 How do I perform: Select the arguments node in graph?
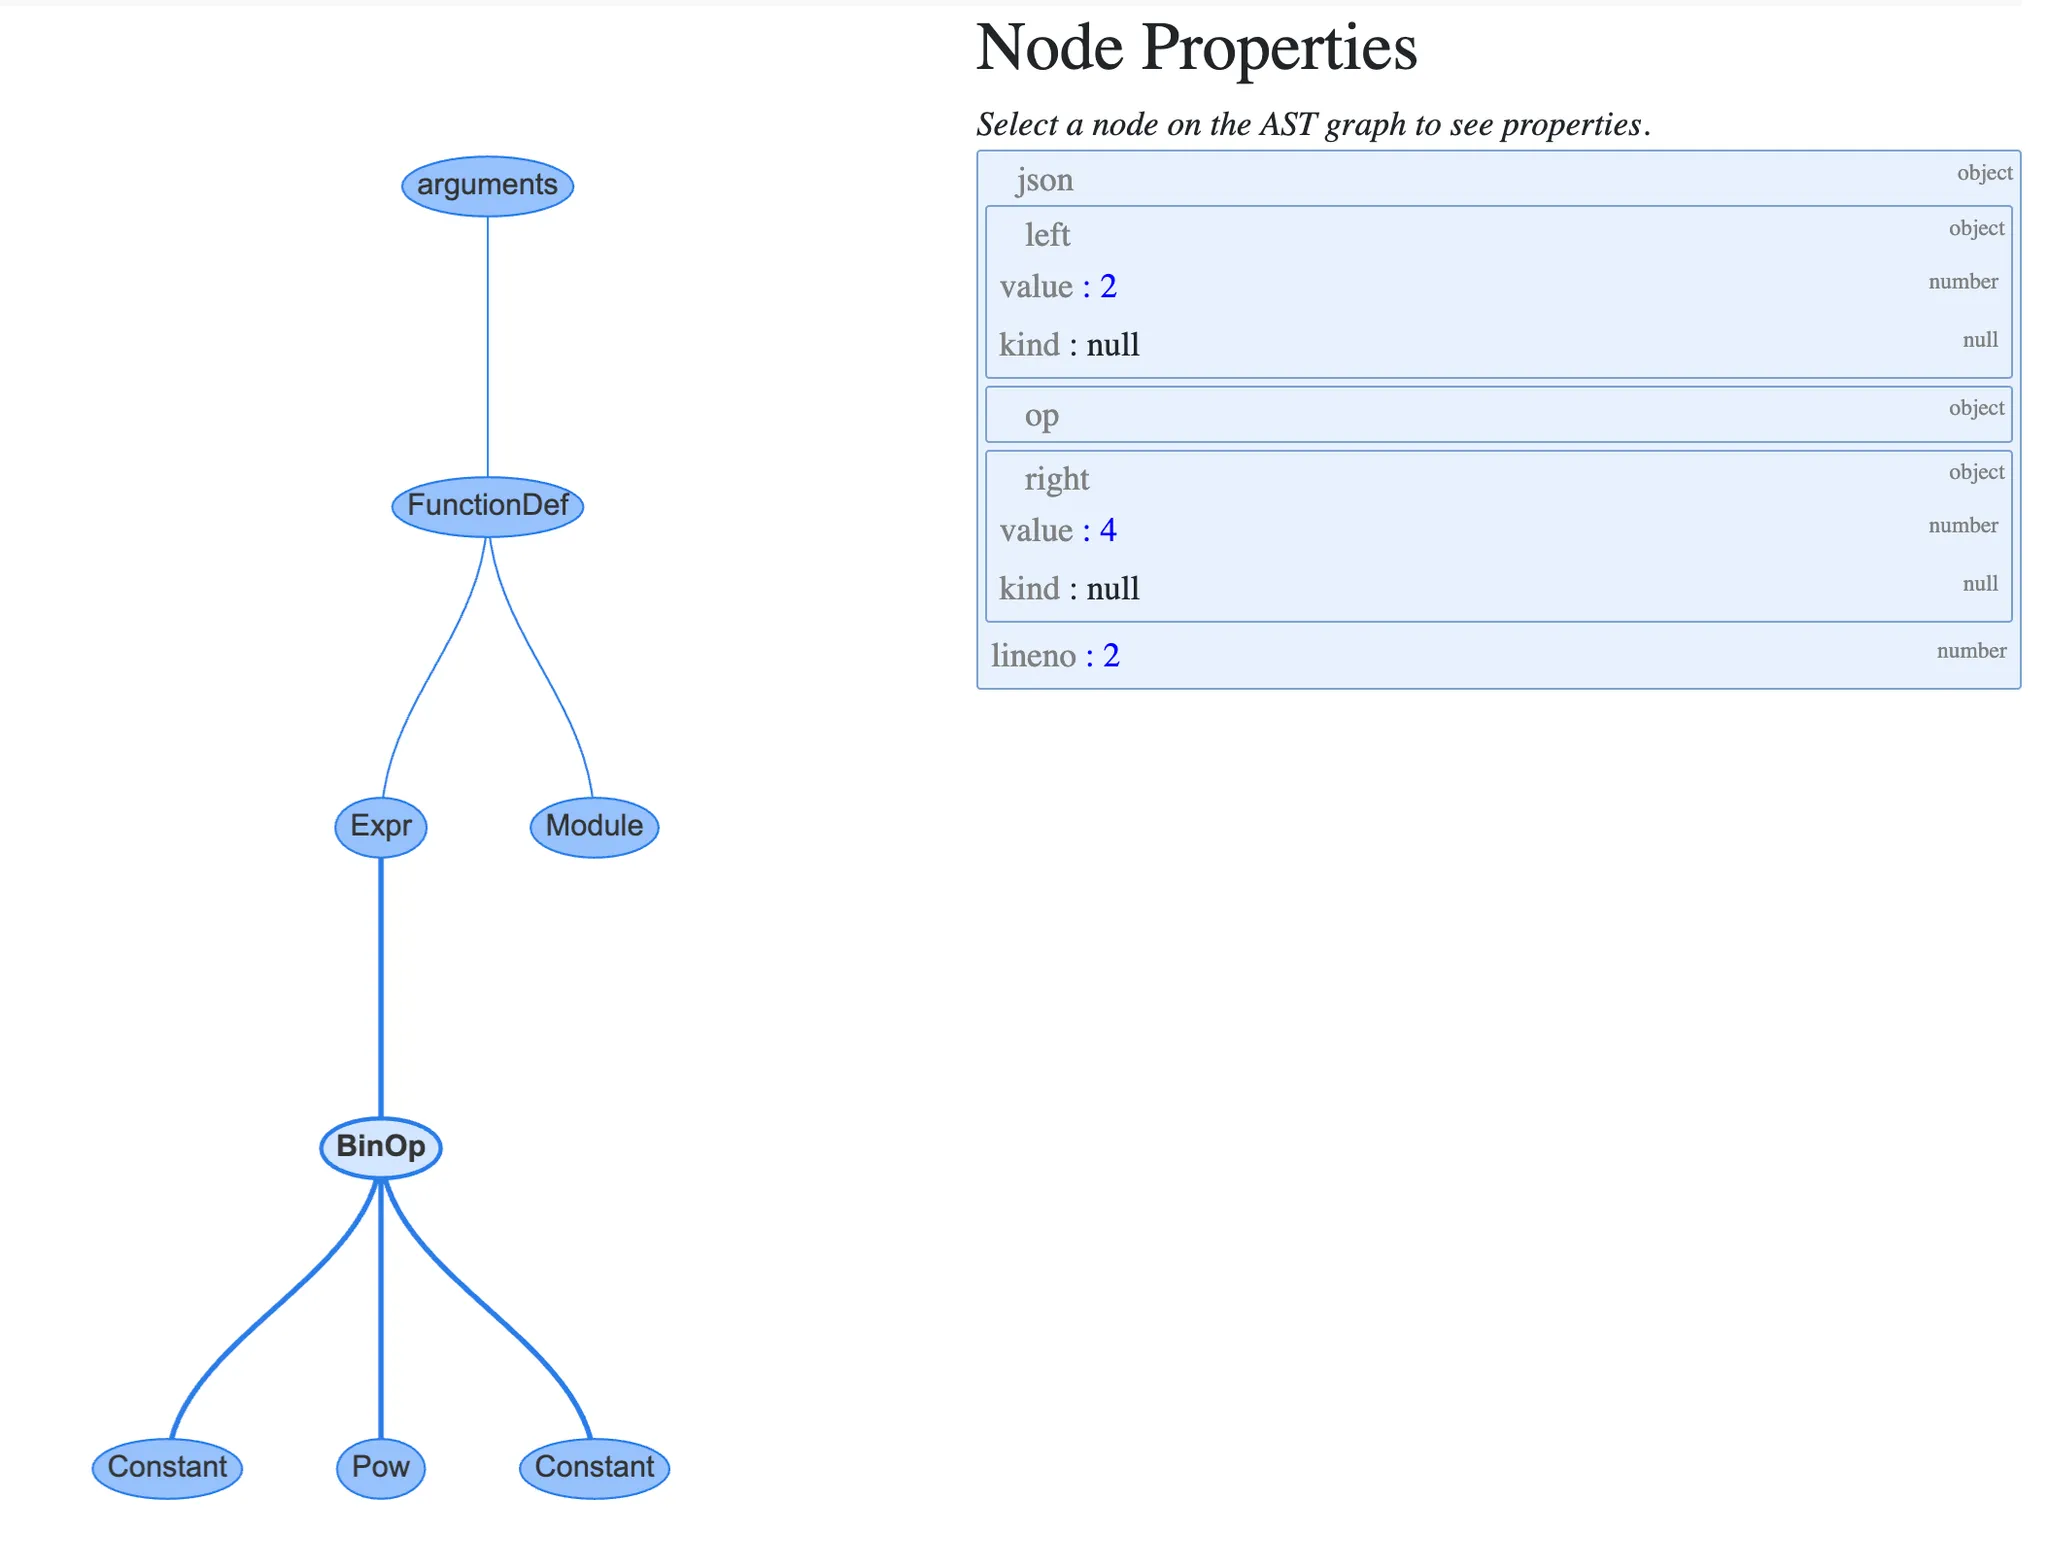pos(487,185)
